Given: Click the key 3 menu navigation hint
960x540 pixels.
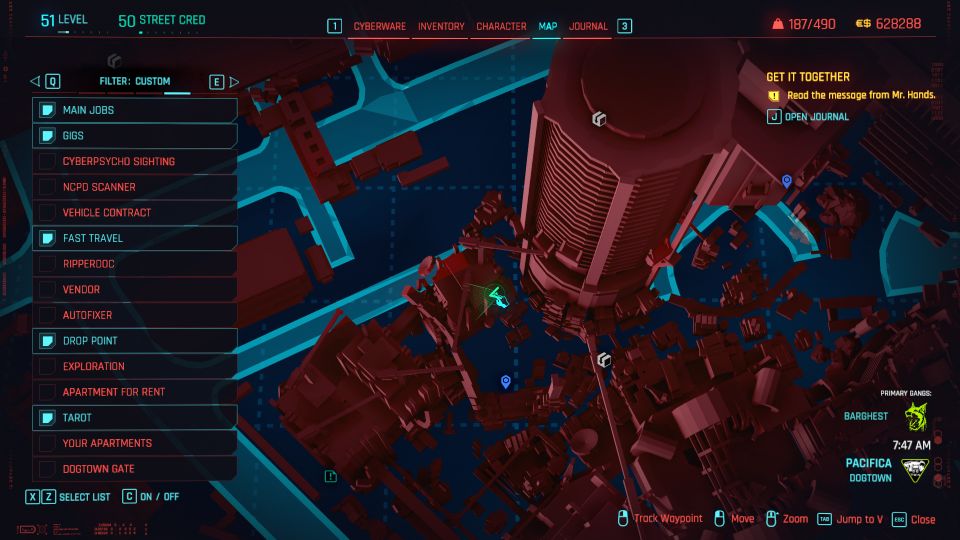Looking at the screenshot, I should point(624,26).
